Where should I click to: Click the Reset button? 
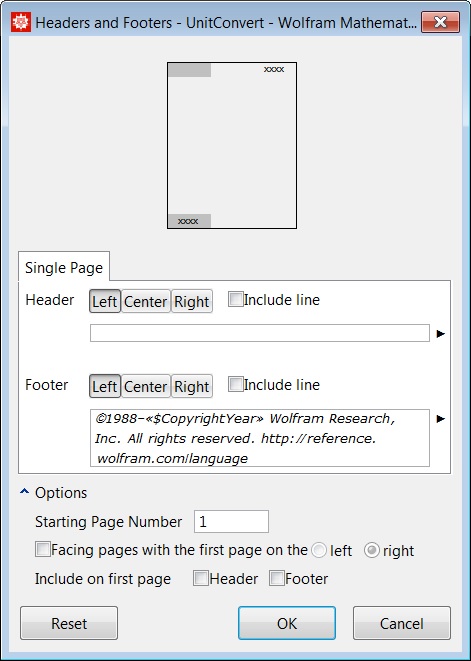tap(69, 623)
